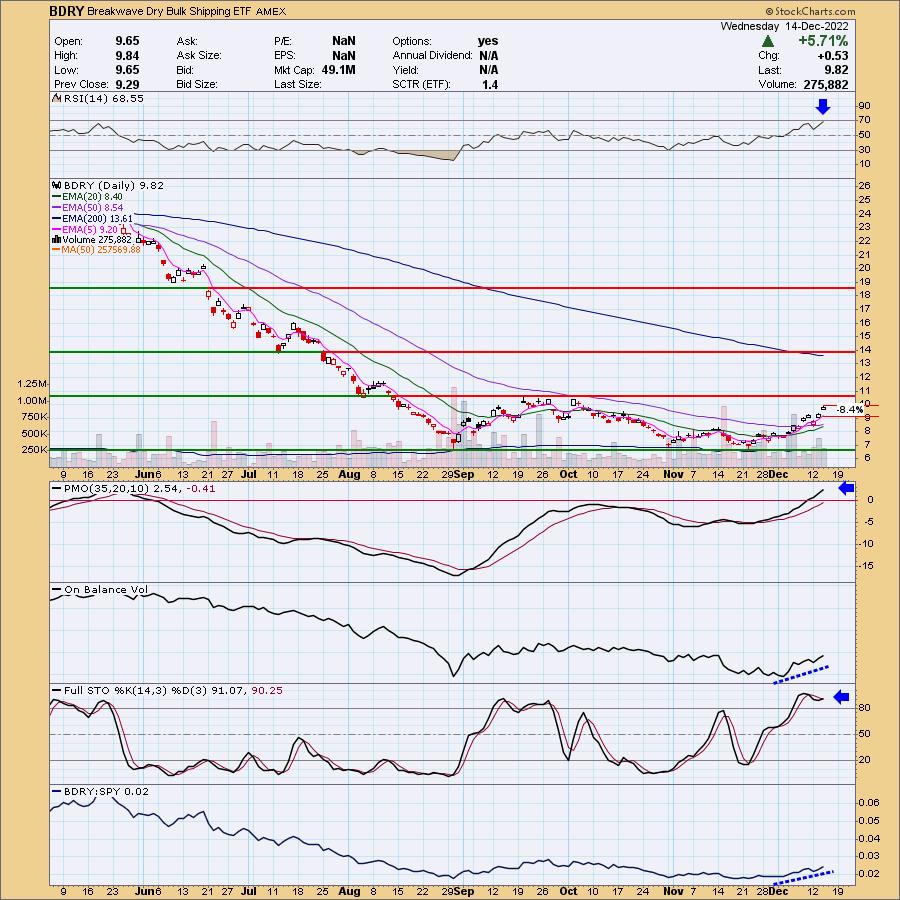Screen dimensions: 900x900
Task: Click the 'Ask:' label
Action: tap(187, 41)
